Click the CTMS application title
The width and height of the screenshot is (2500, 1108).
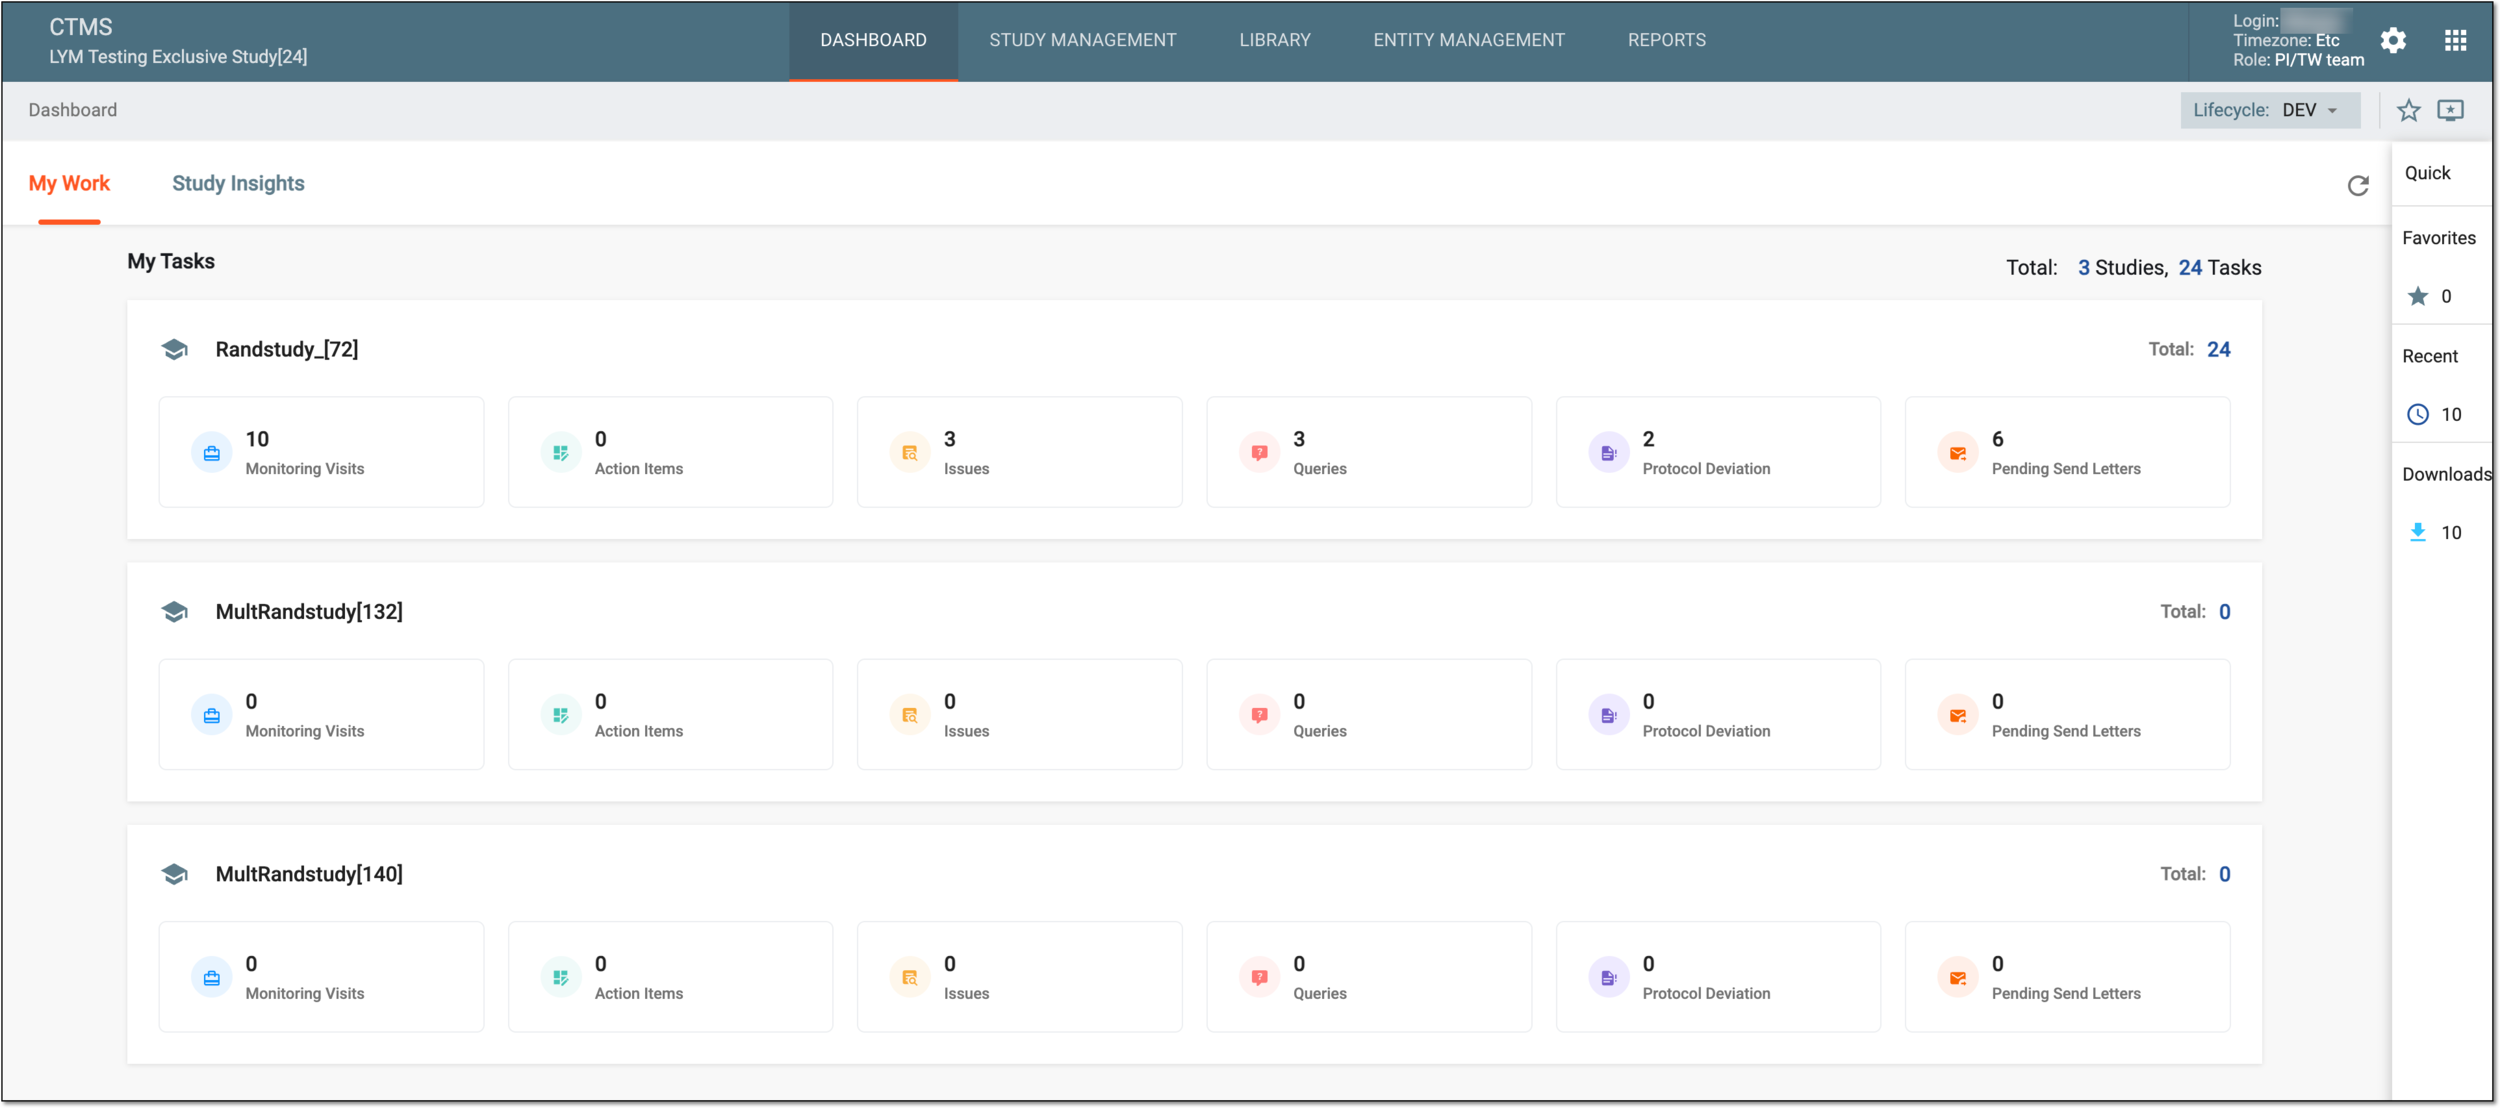tap(81, 27)
